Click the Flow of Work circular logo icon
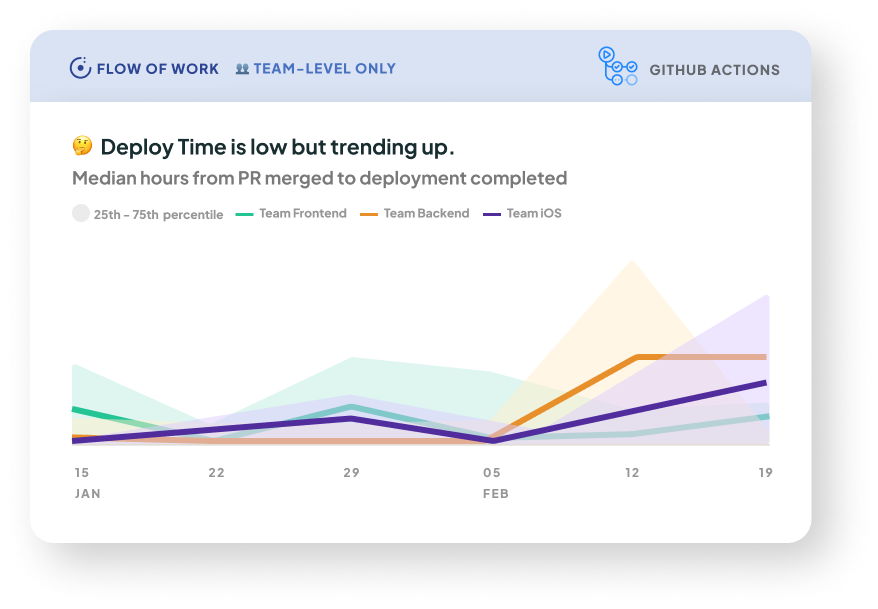This screenshot has width=878, height=609. [80, 69]
